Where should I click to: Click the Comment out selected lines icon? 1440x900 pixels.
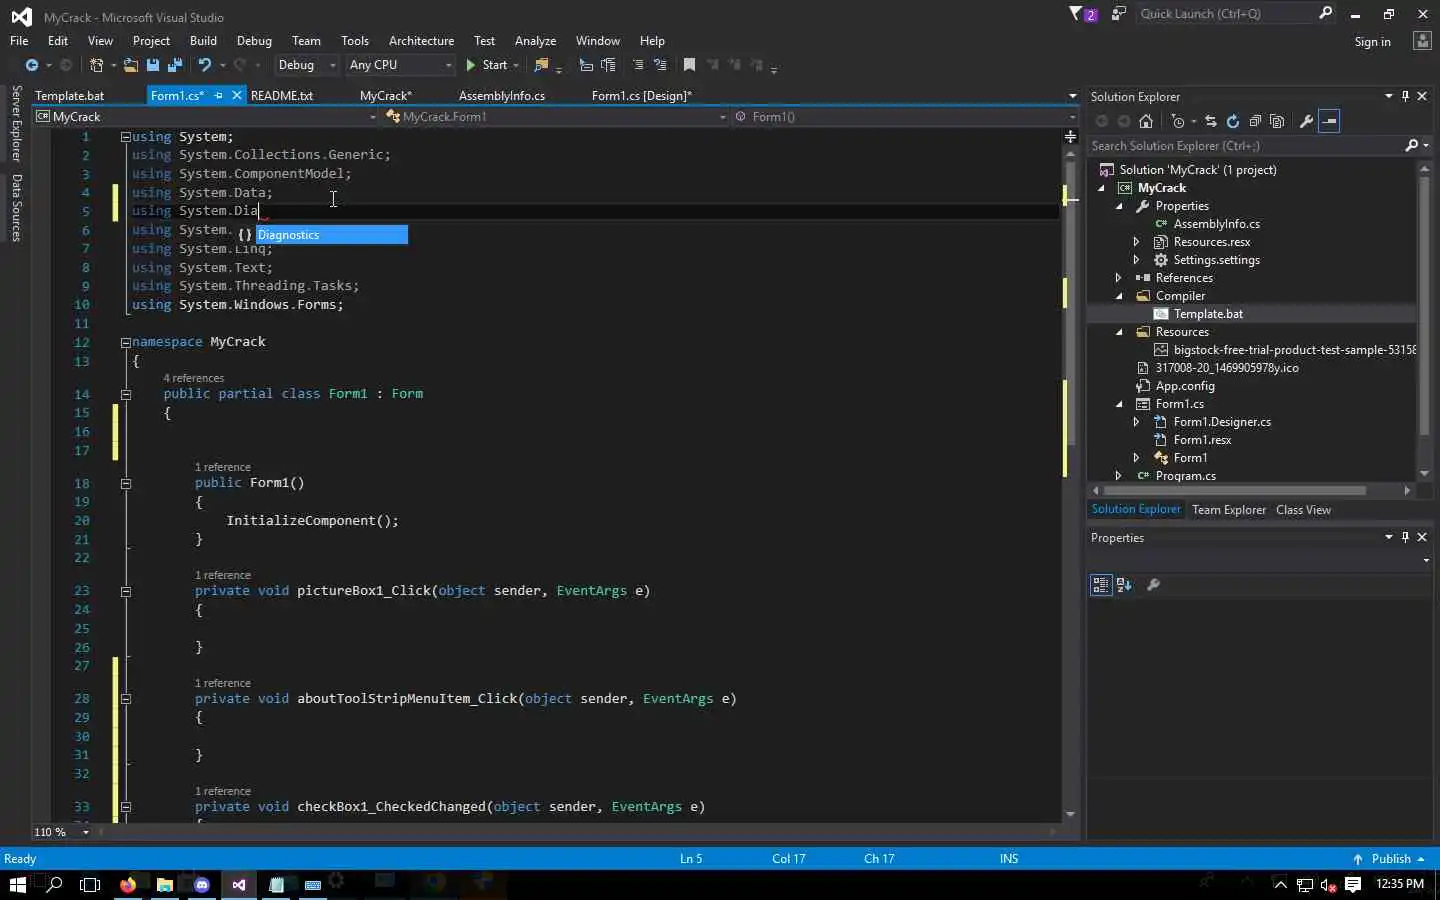pos(638,65)
